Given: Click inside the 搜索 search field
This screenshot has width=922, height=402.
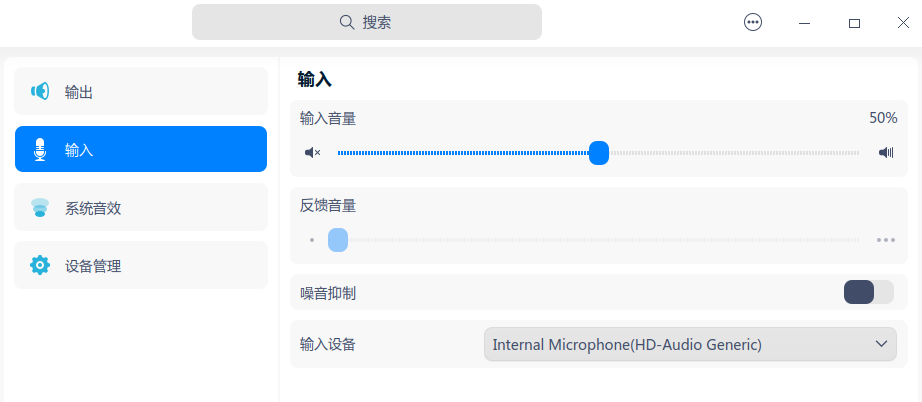Looking at the screenshot, I should [x=367, y=22].
